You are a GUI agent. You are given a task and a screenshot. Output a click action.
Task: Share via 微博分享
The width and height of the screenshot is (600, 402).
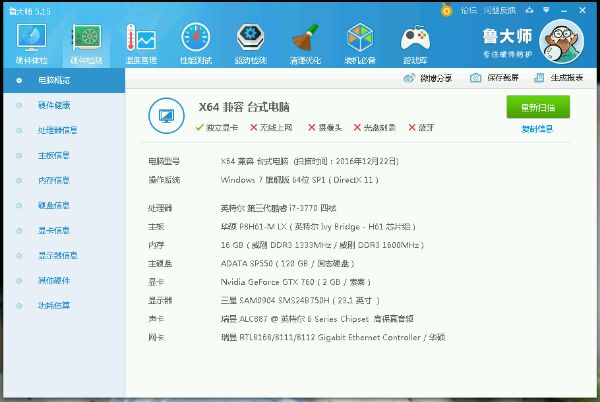click(428, 78)
